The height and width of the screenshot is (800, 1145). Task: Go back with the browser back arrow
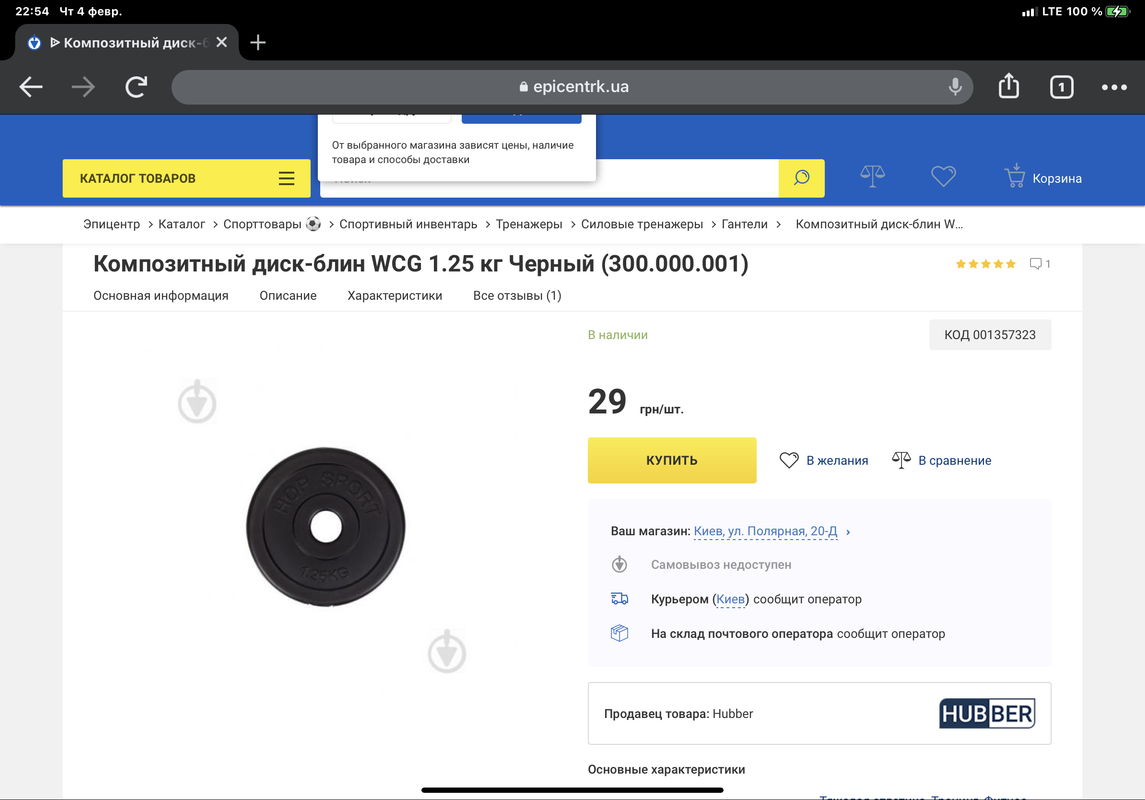click(31, 87)
